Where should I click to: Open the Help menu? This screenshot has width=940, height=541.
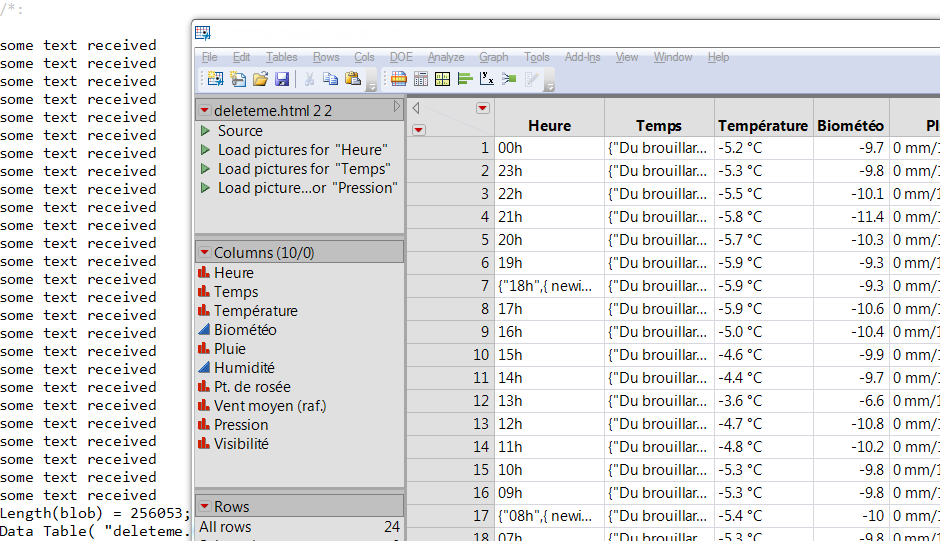click(718, 57)
